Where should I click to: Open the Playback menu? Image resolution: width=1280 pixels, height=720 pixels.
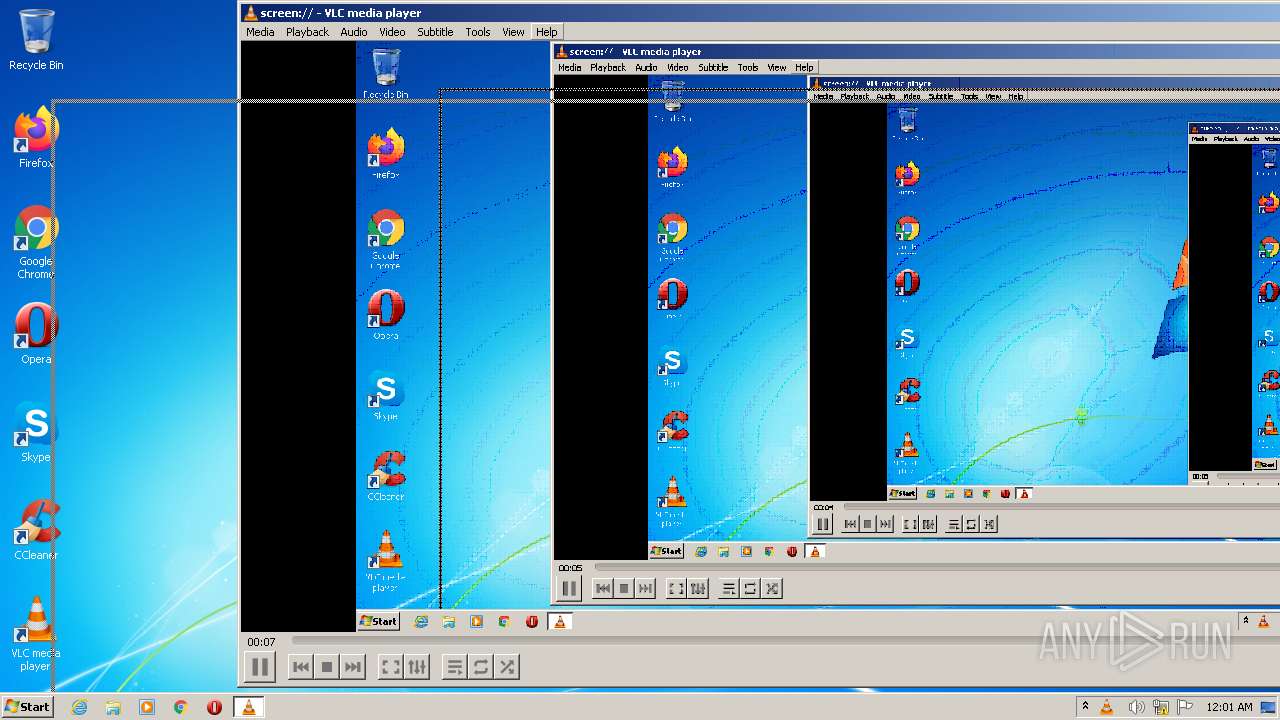[x=307, y=32]
